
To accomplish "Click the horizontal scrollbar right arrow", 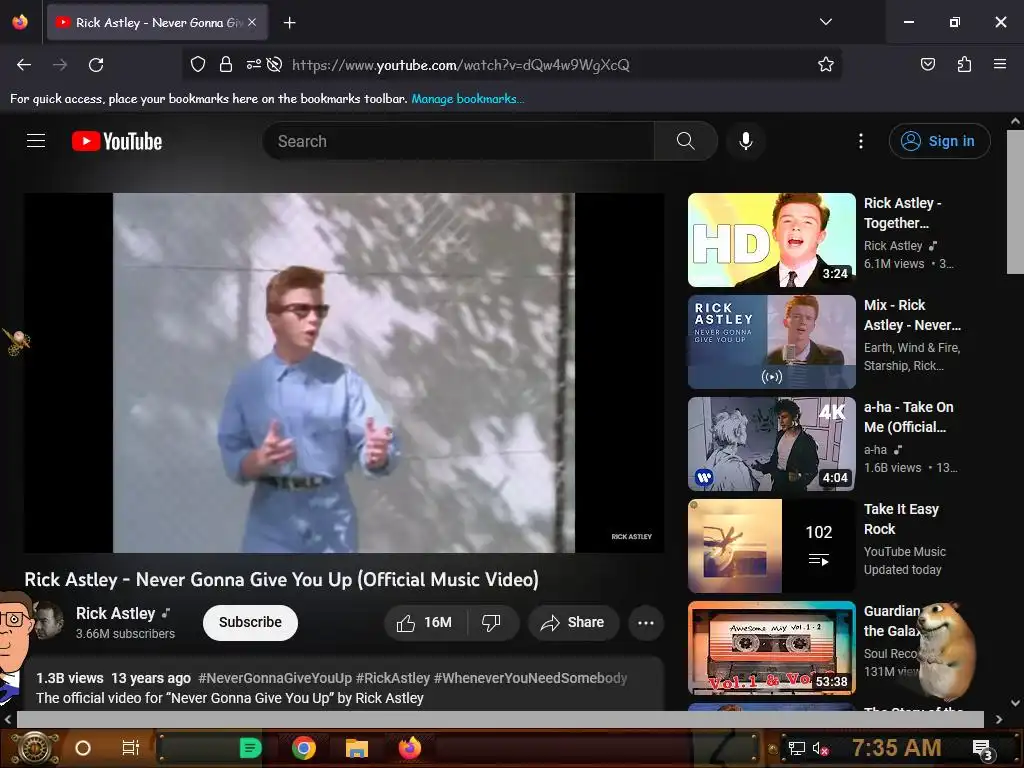I will coord(999,719).
